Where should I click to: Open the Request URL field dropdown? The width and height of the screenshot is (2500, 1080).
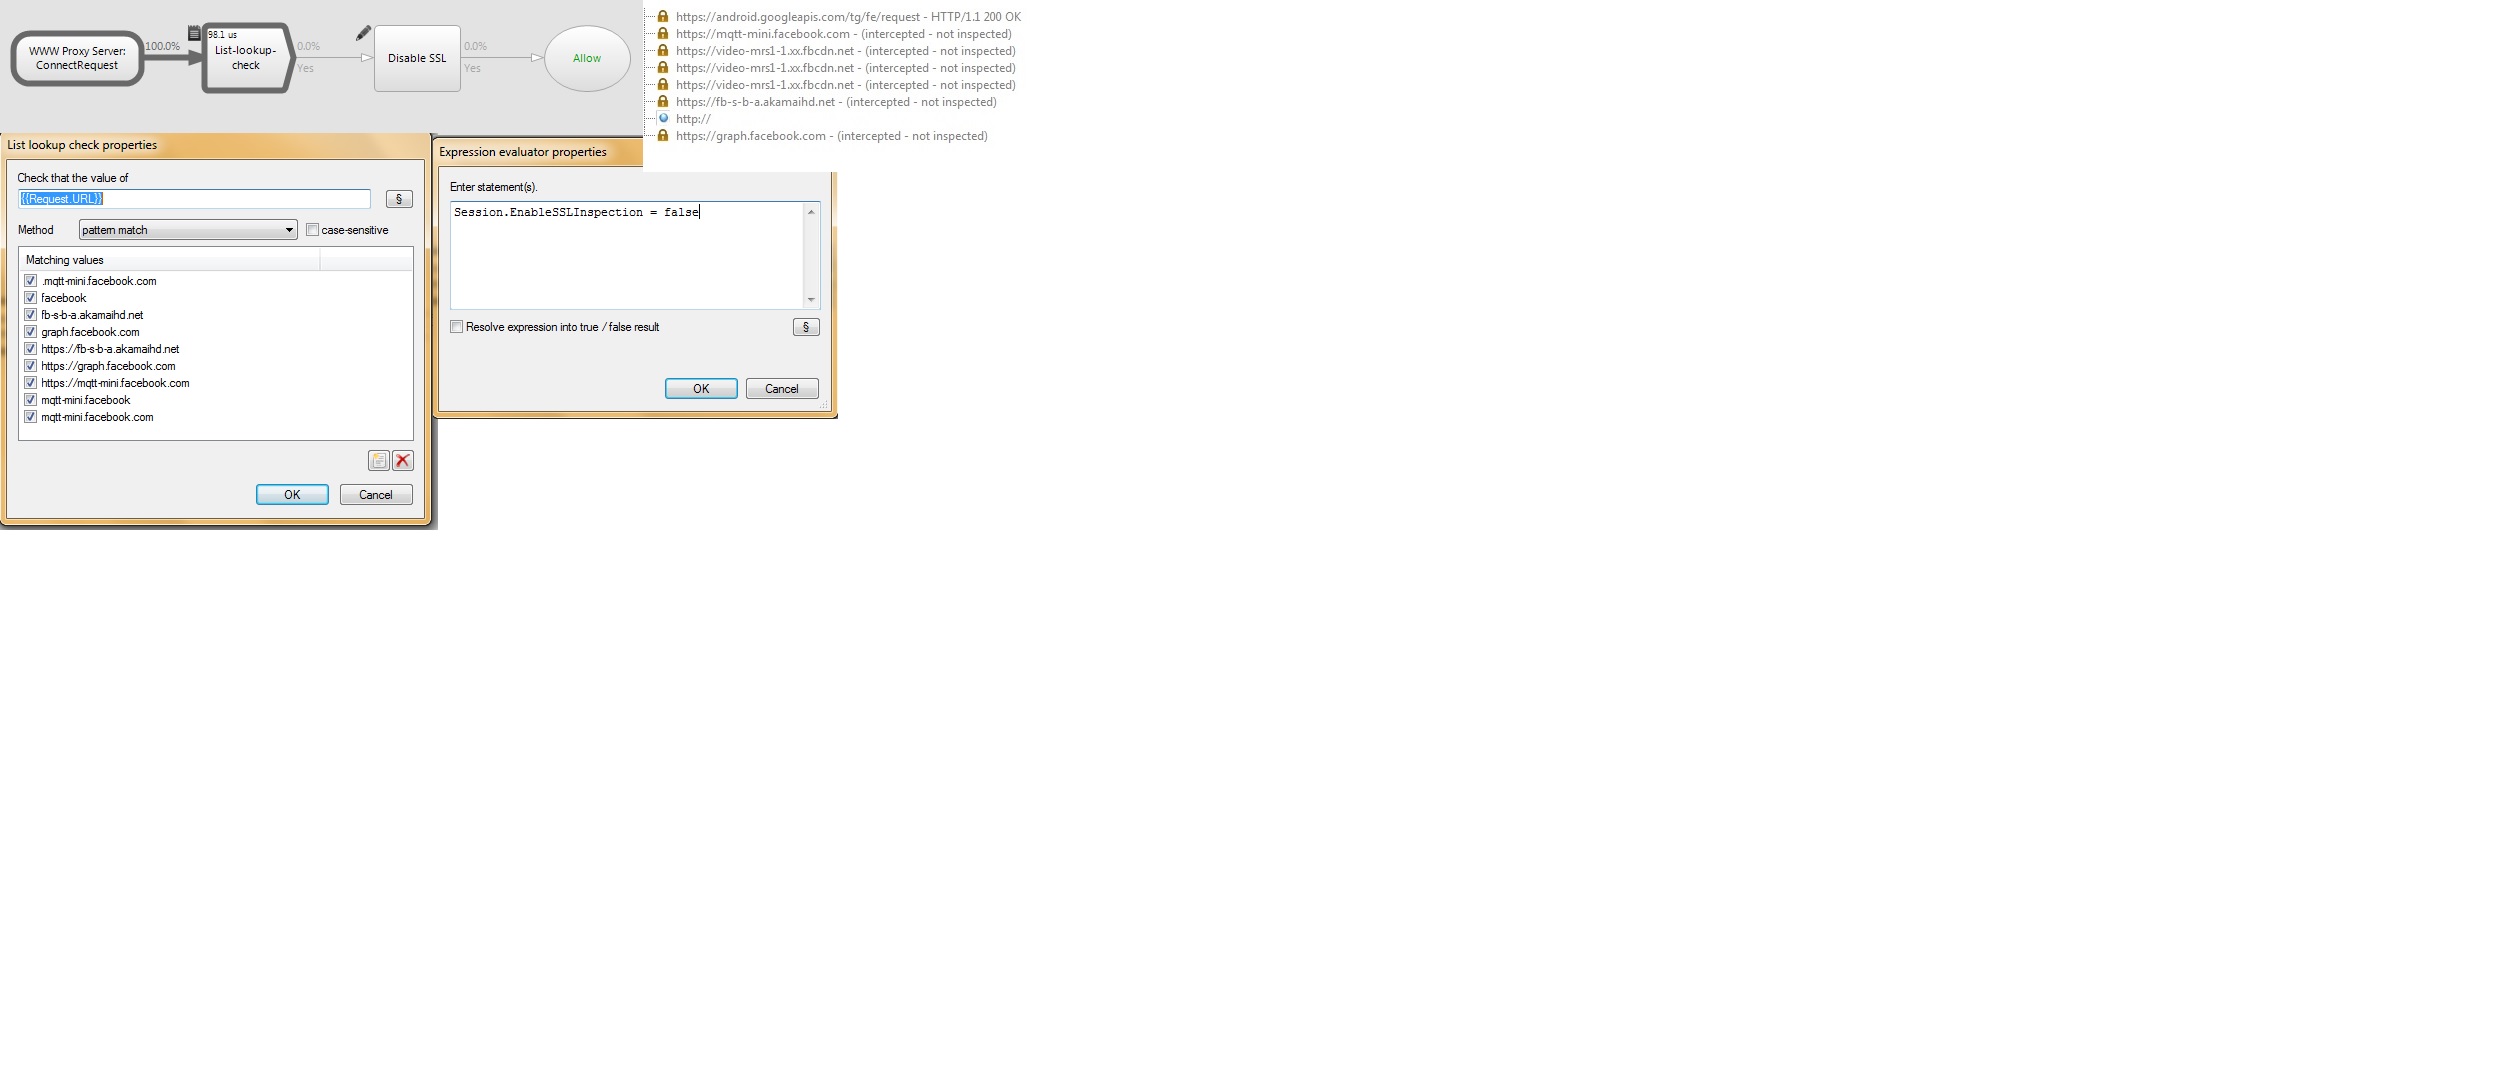coord(399,198)
